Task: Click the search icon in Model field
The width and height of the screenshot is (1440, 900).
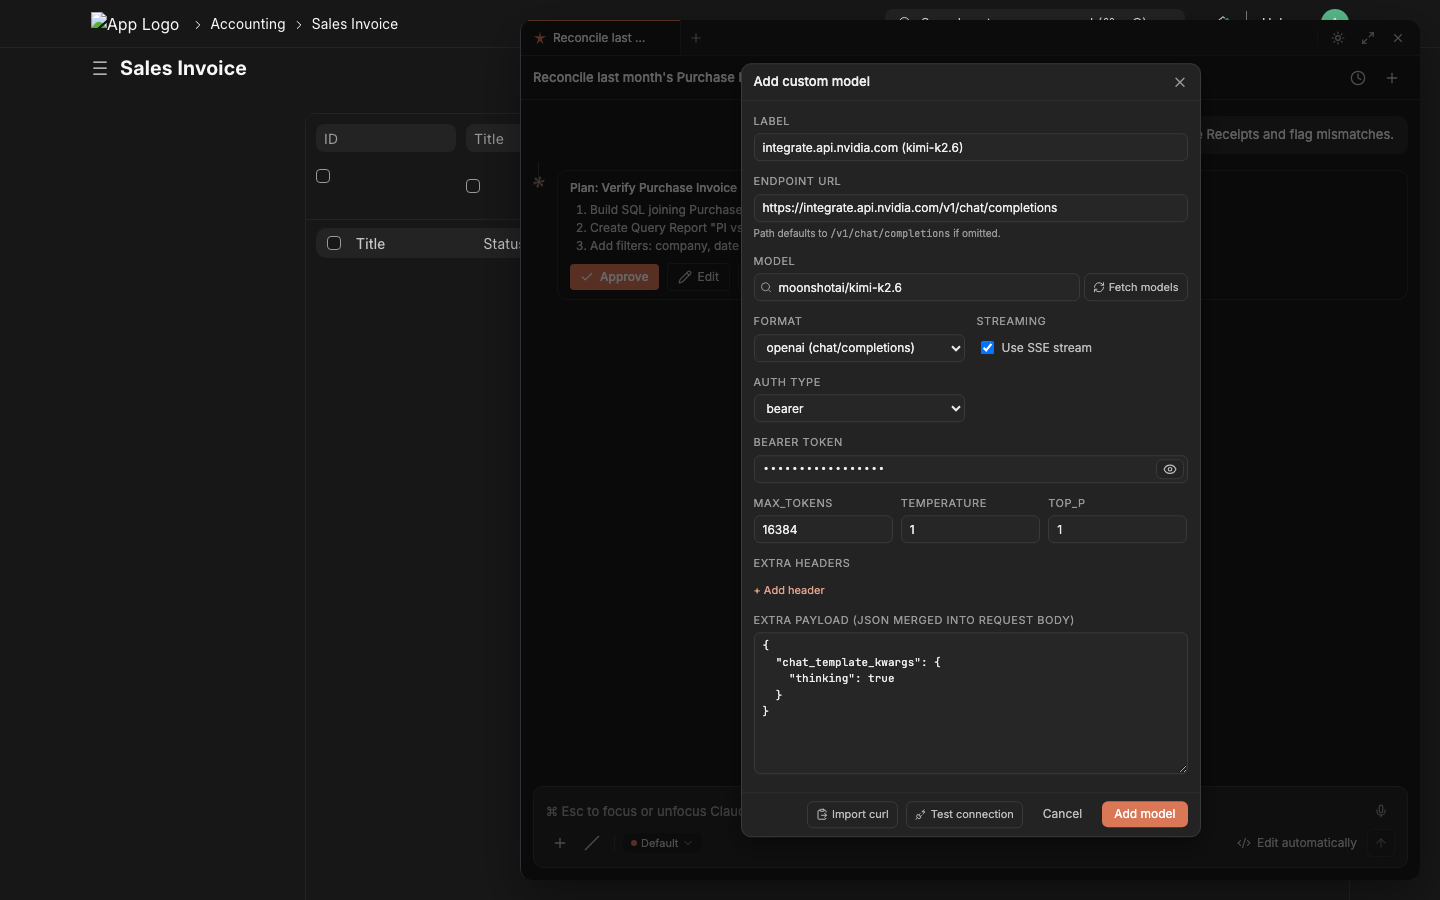Action: tap(766, 288)
